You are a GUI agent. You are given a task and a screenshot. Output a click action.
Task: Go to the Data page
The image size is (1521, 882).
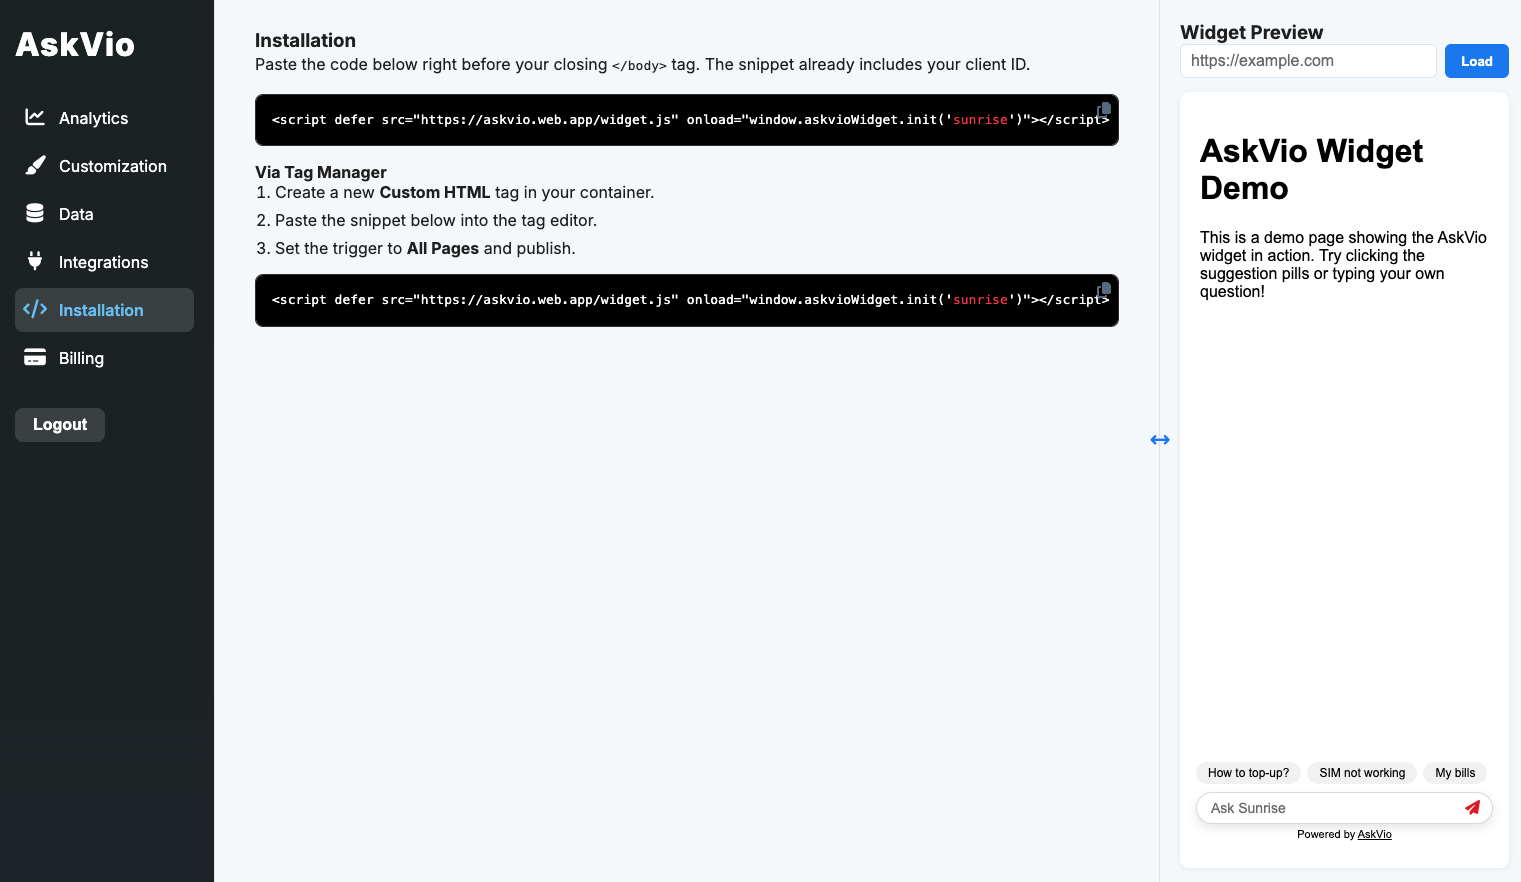tap(104, 214)
